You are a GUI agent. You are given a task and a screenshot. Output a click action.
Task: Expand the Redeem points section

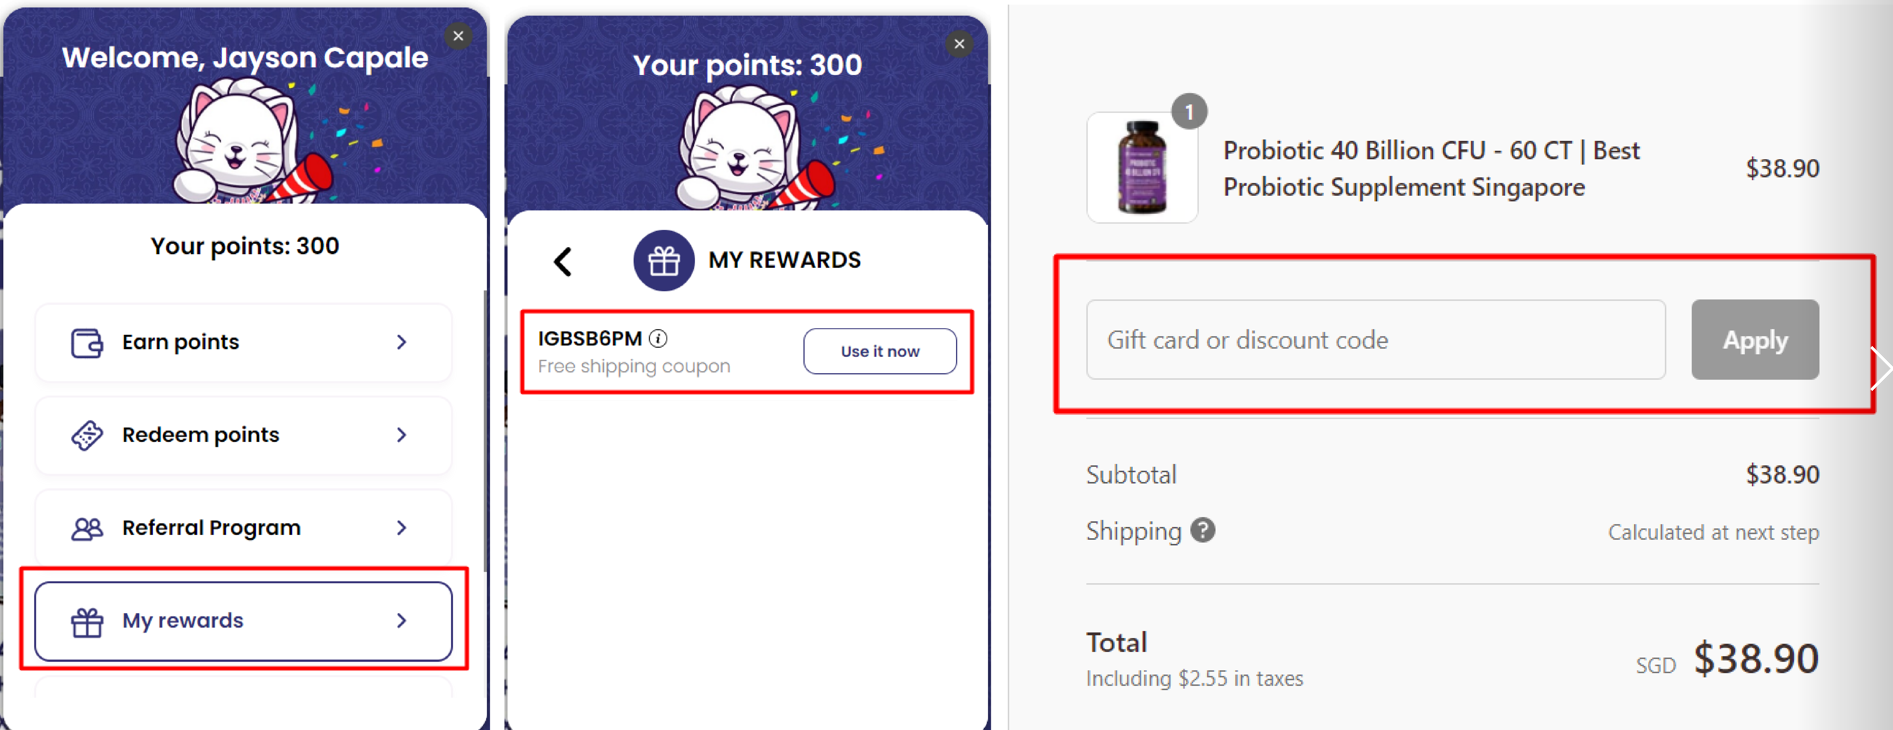pyautogui.click(x=242, y=435)
